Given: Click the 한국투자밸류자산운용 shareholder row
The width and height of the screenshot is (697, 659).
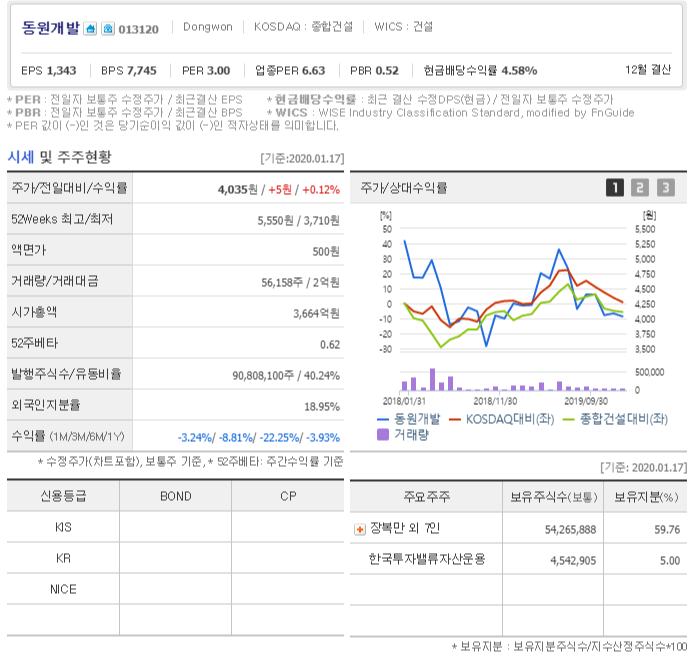Looking at the screenshot, I should (518, 559).
